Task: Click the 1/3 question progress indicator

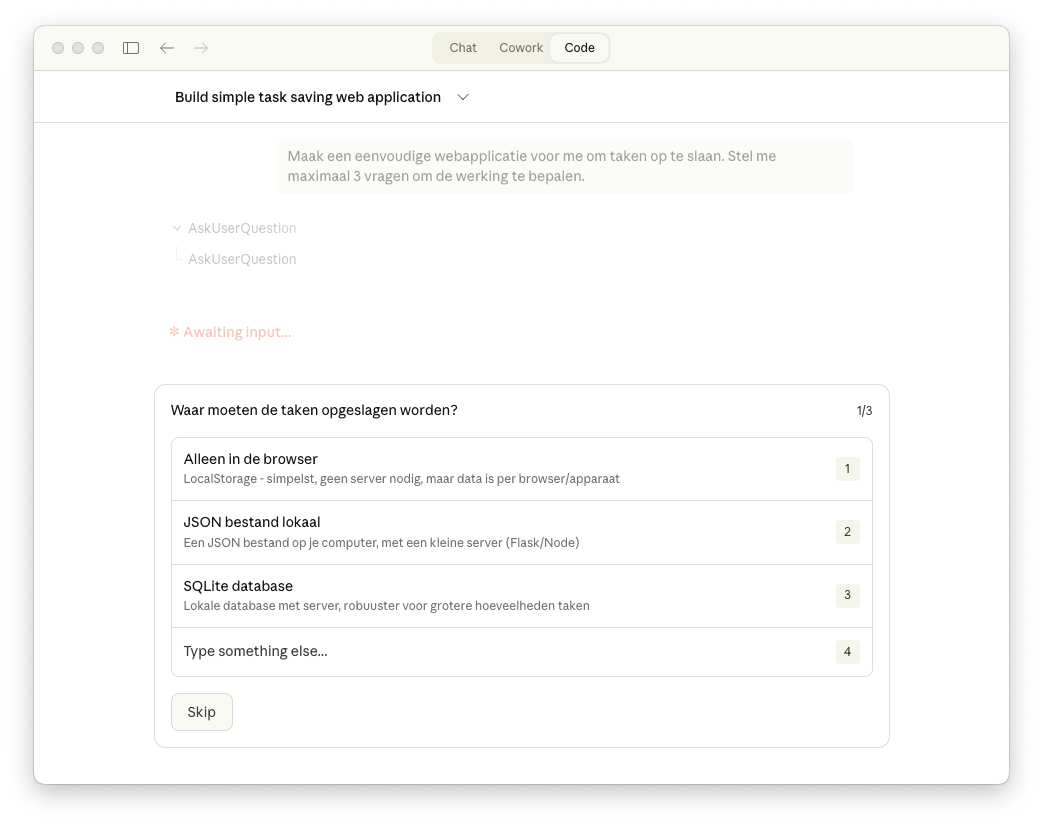Action: tap(864, 410)
